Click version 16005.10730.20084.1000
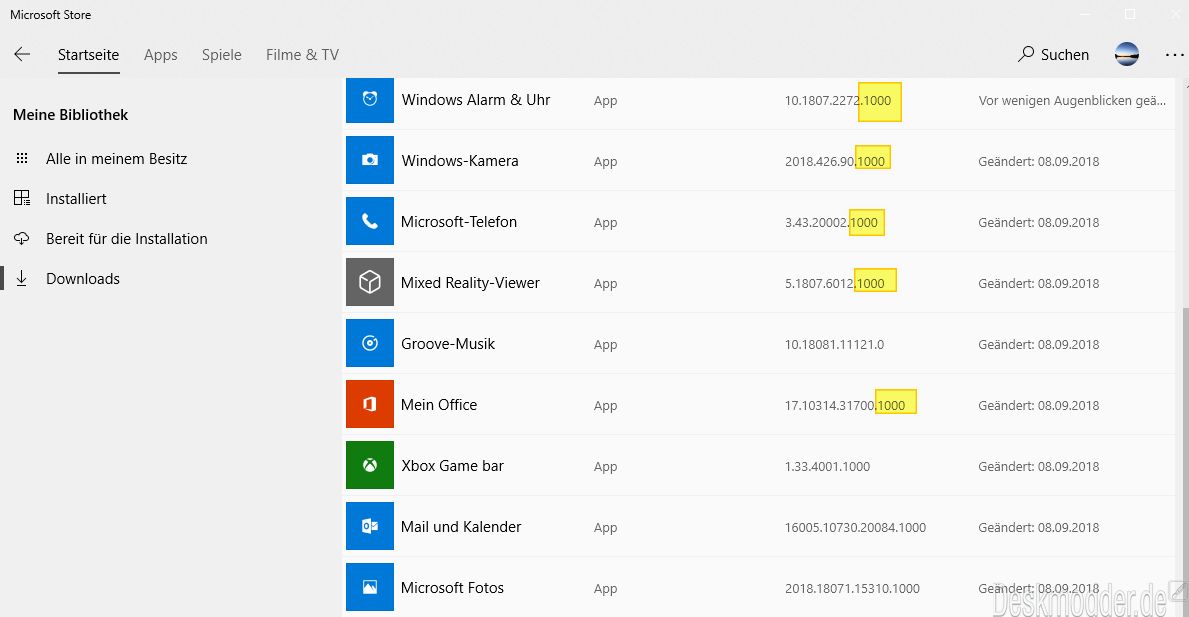 click(855, 528)
